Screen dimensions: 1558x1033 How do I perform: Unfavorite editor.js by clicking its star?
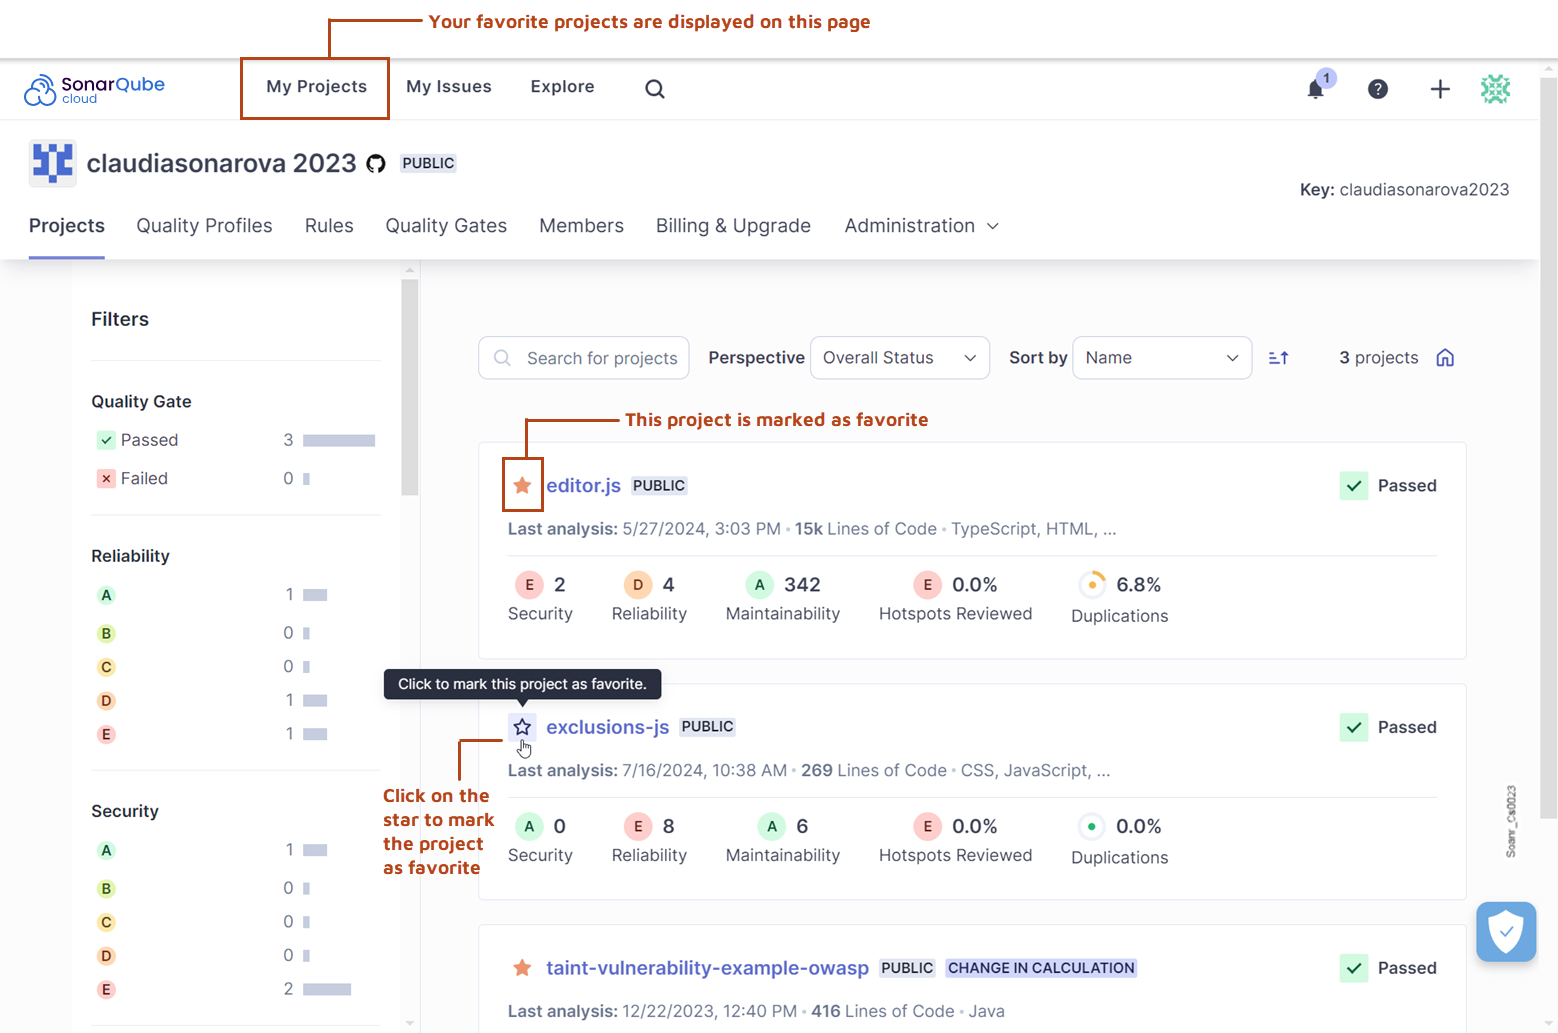[522, 485]
